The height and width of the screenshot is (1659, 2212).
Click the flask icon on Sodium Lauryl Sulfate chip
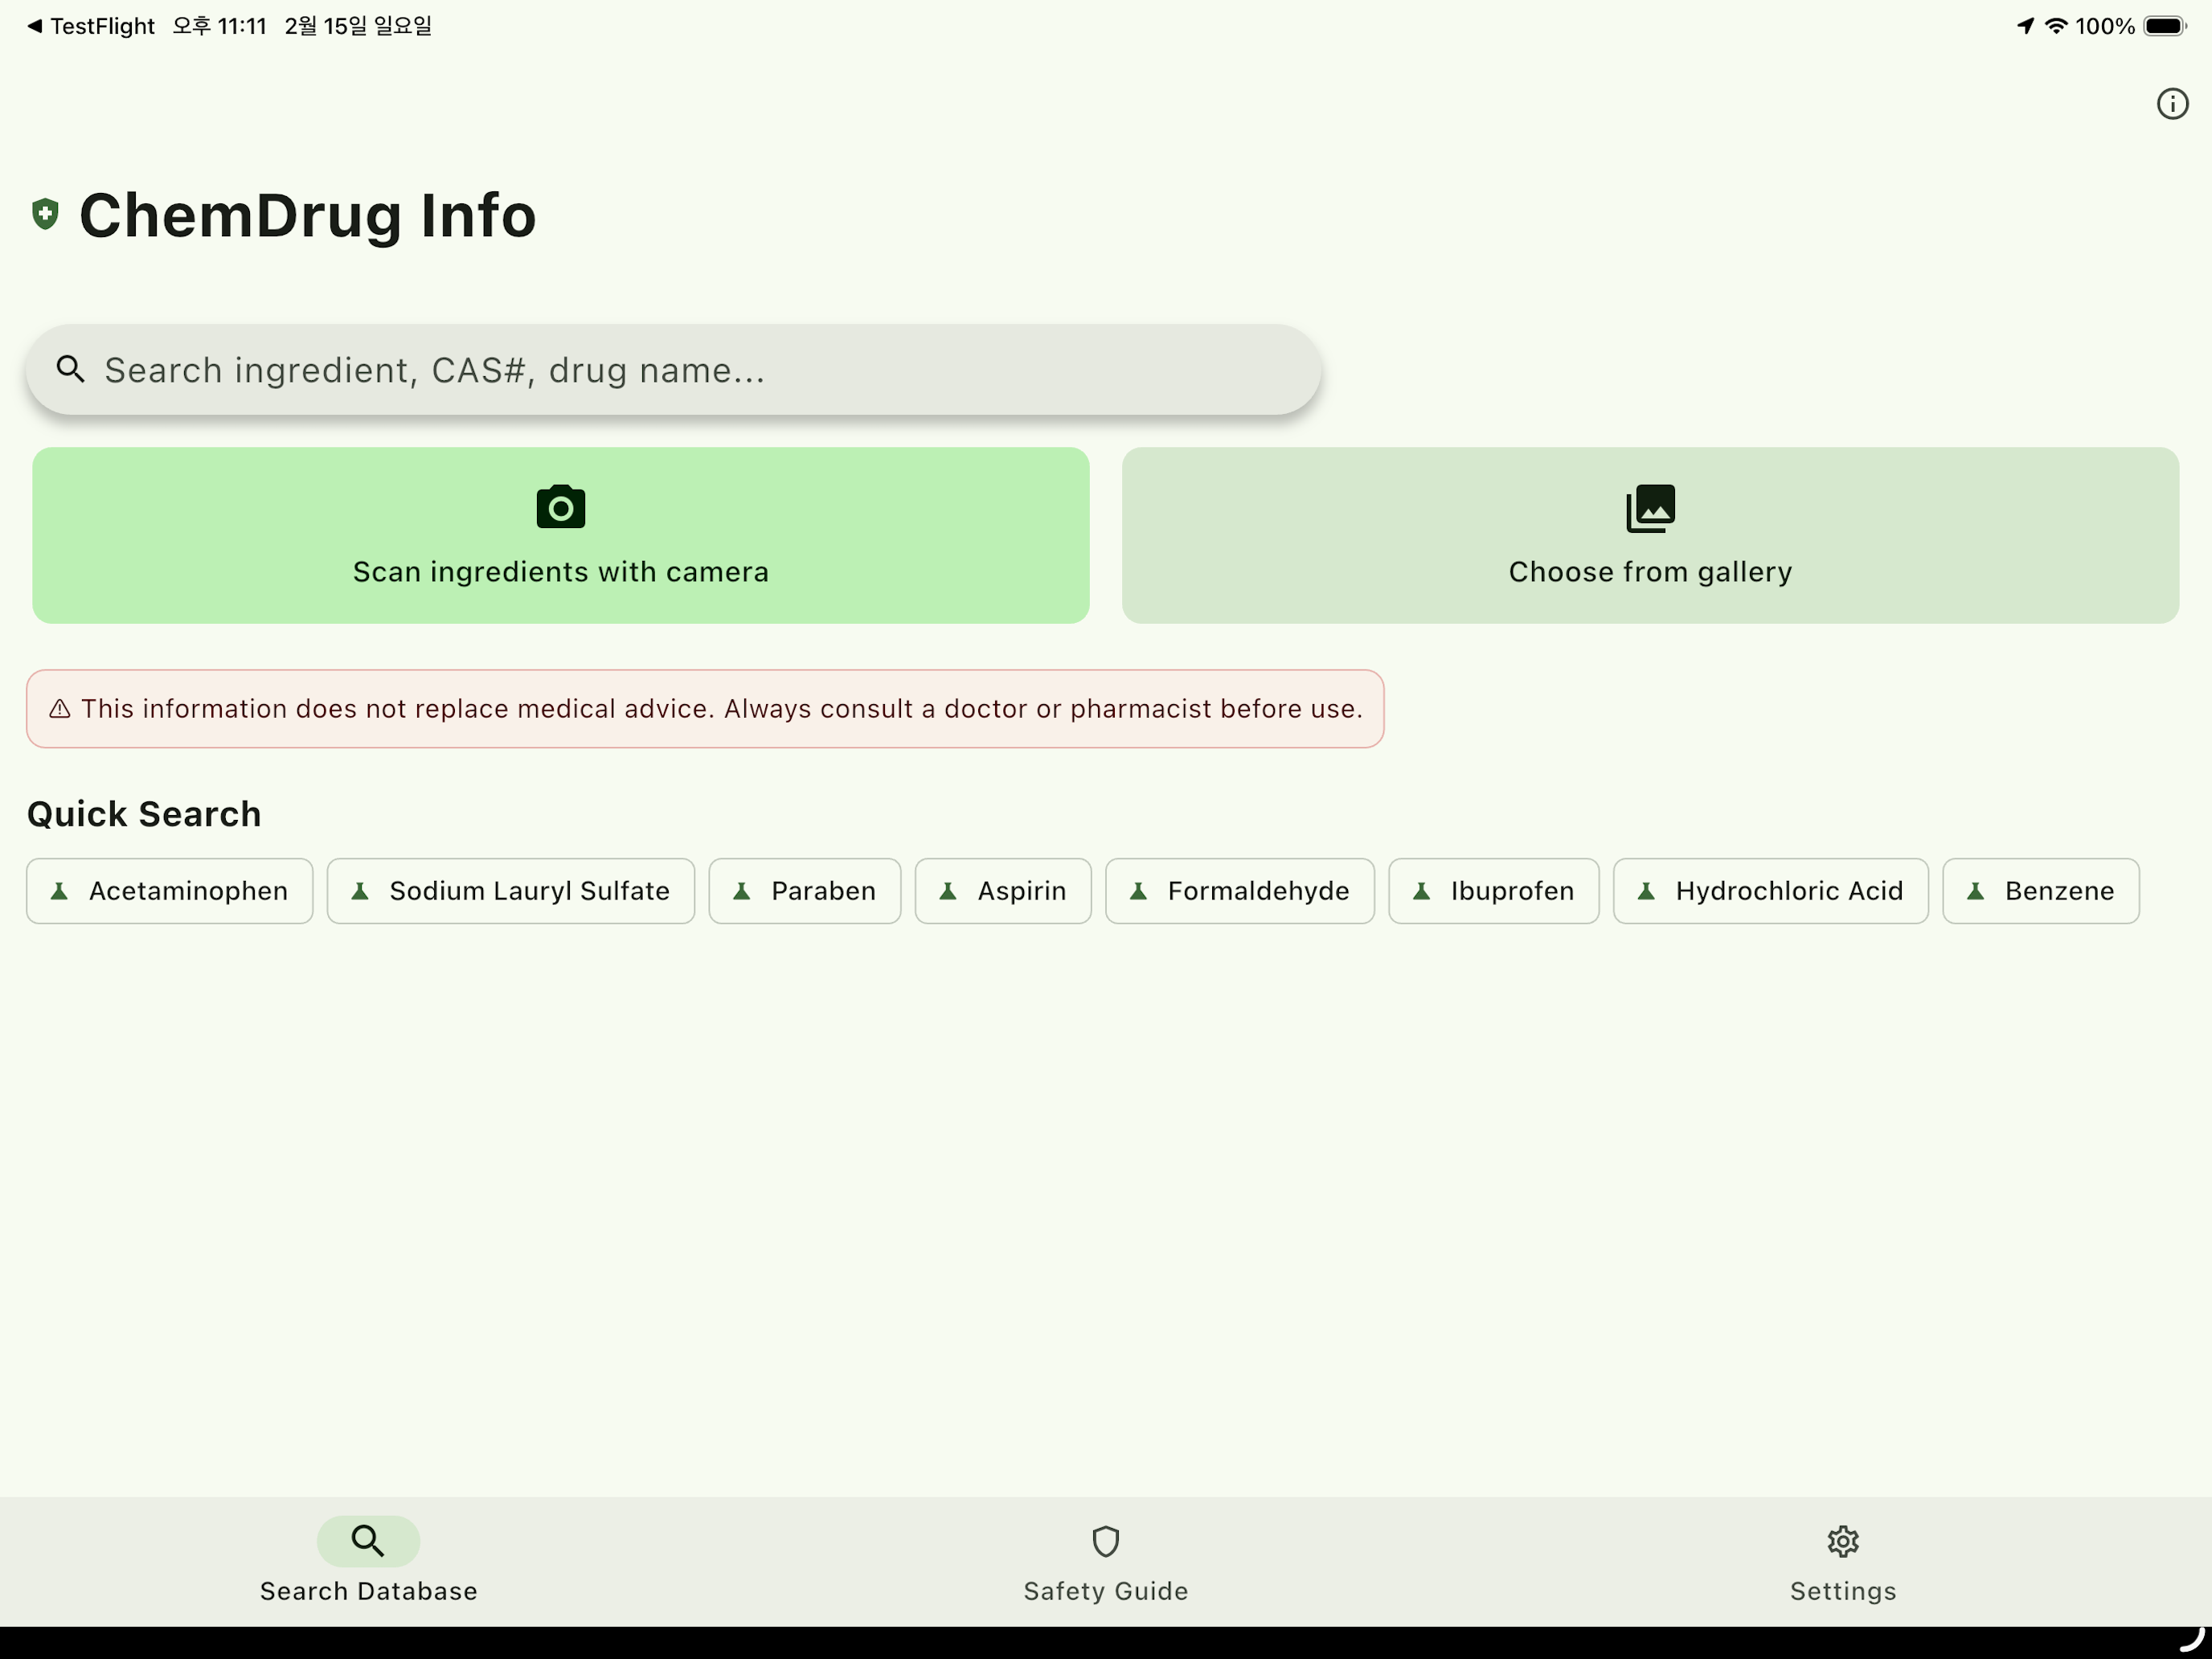tap(360, 891)
